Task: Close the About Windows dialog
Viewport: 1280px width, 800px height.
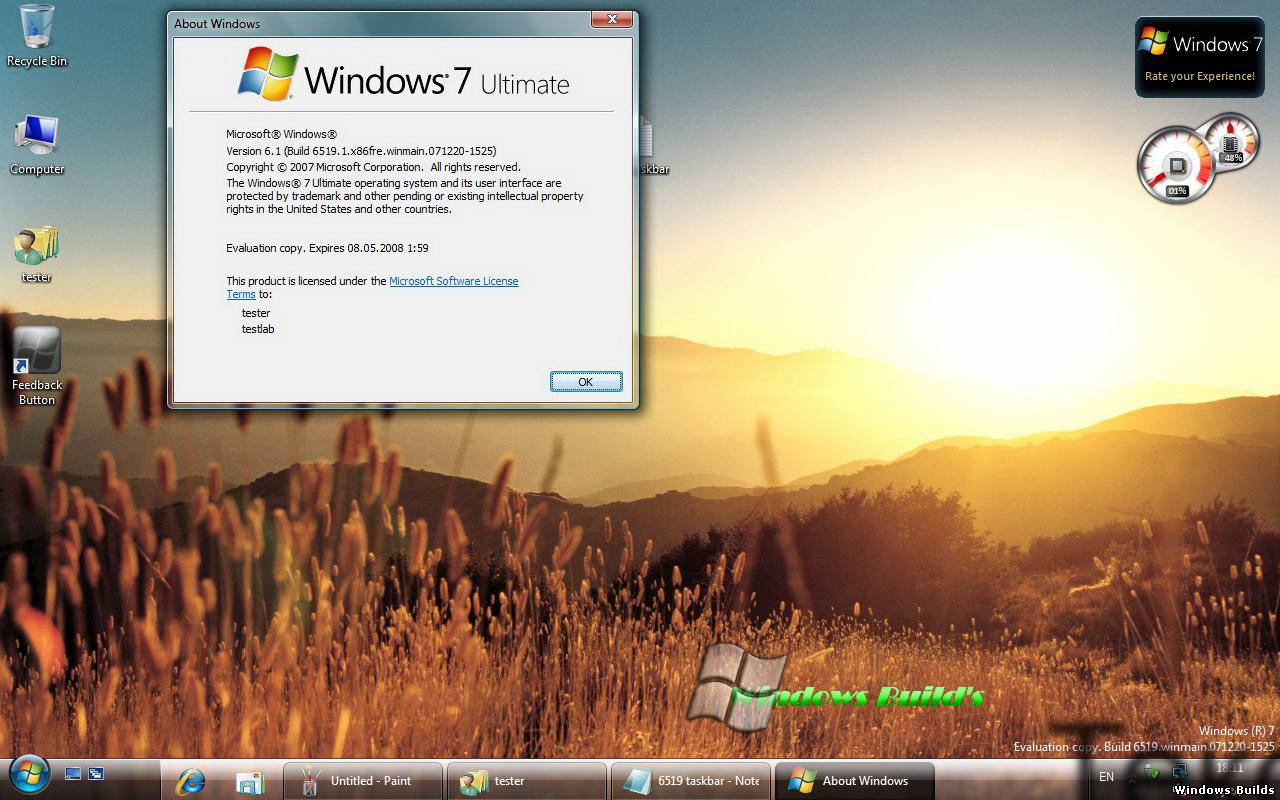Action: [611, 19]
